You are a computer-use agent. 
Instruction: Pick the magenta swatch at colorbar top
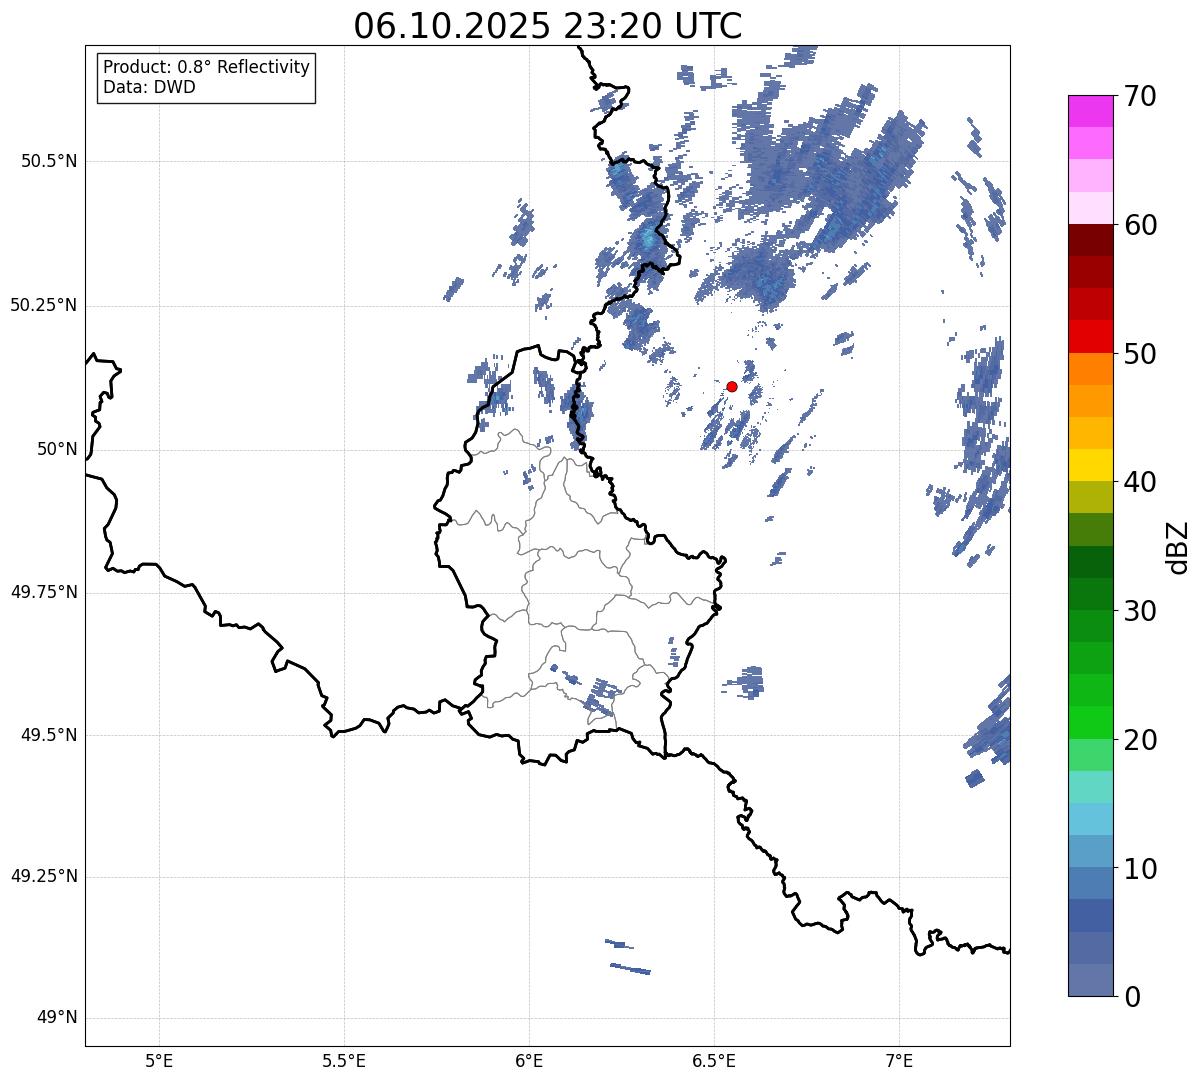pyautogui.click(x=1091, y=111)
